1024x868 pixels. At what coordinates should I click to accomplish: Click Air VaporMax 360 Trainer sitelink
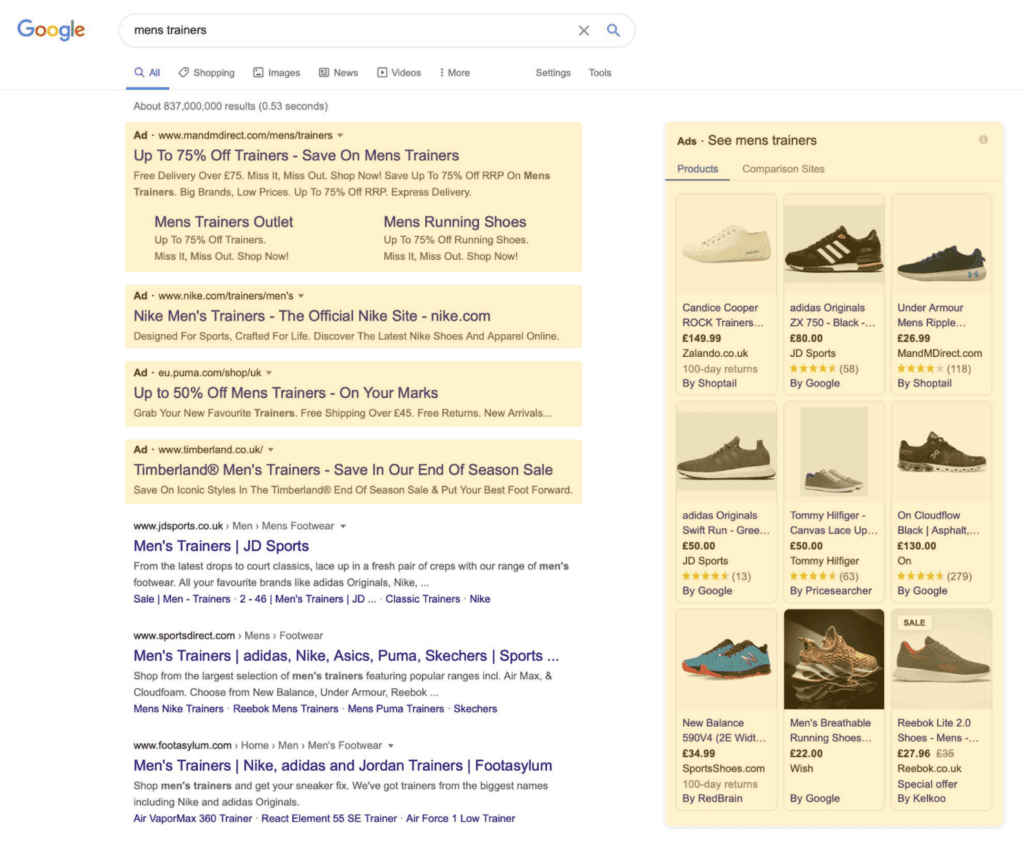pyautogui.click(x=193, y=818)
